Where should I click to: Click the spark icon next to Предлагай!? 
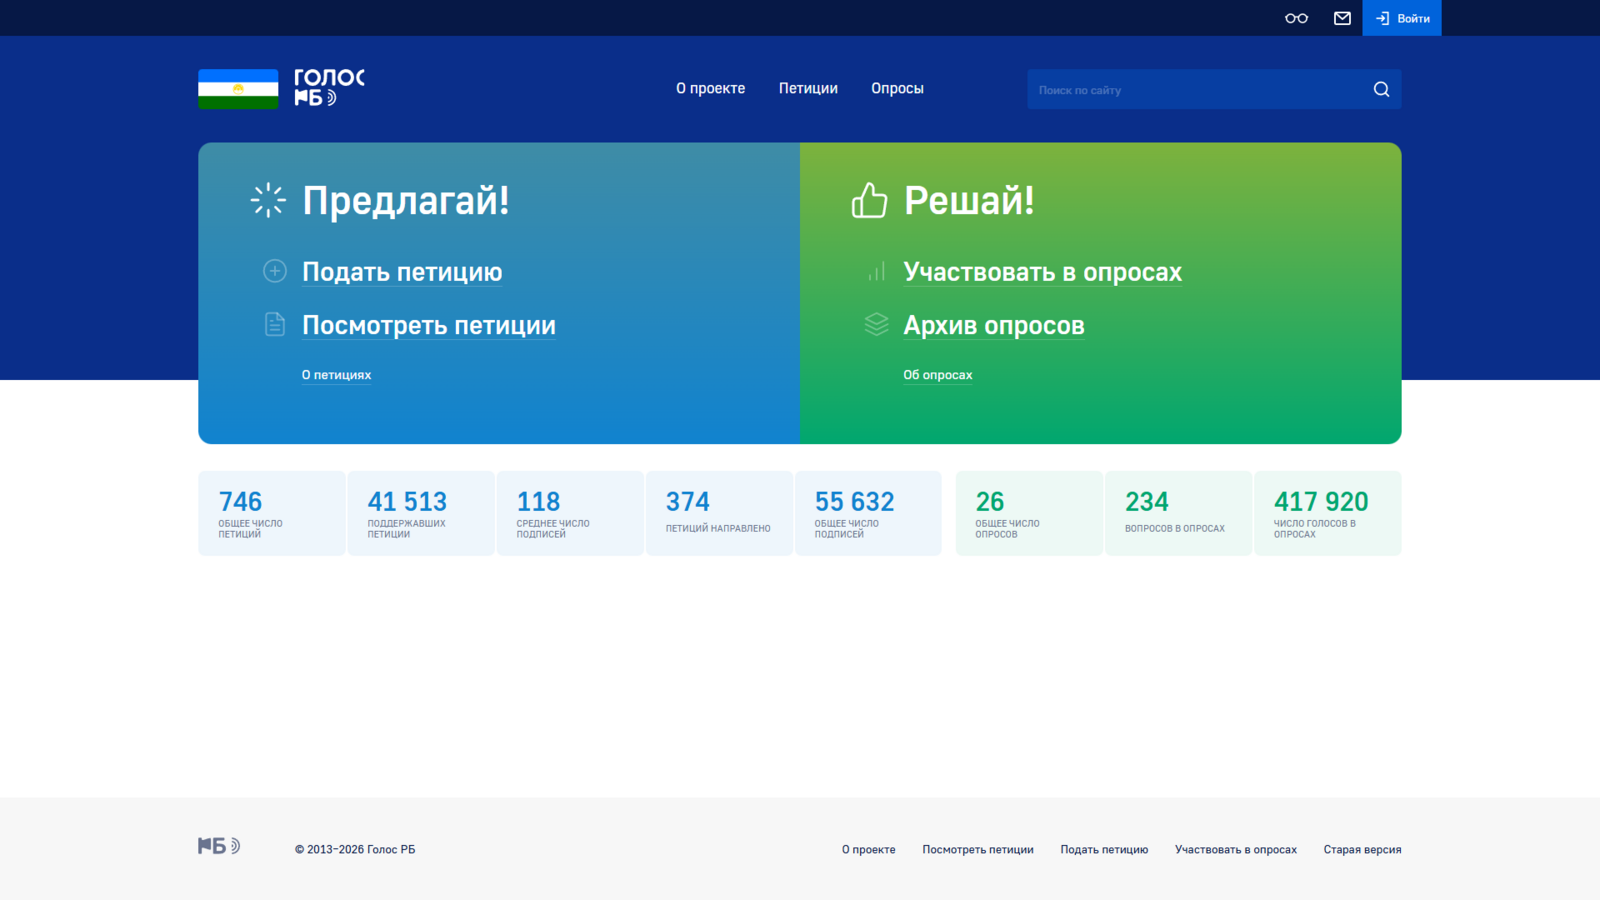coord(267,199)
